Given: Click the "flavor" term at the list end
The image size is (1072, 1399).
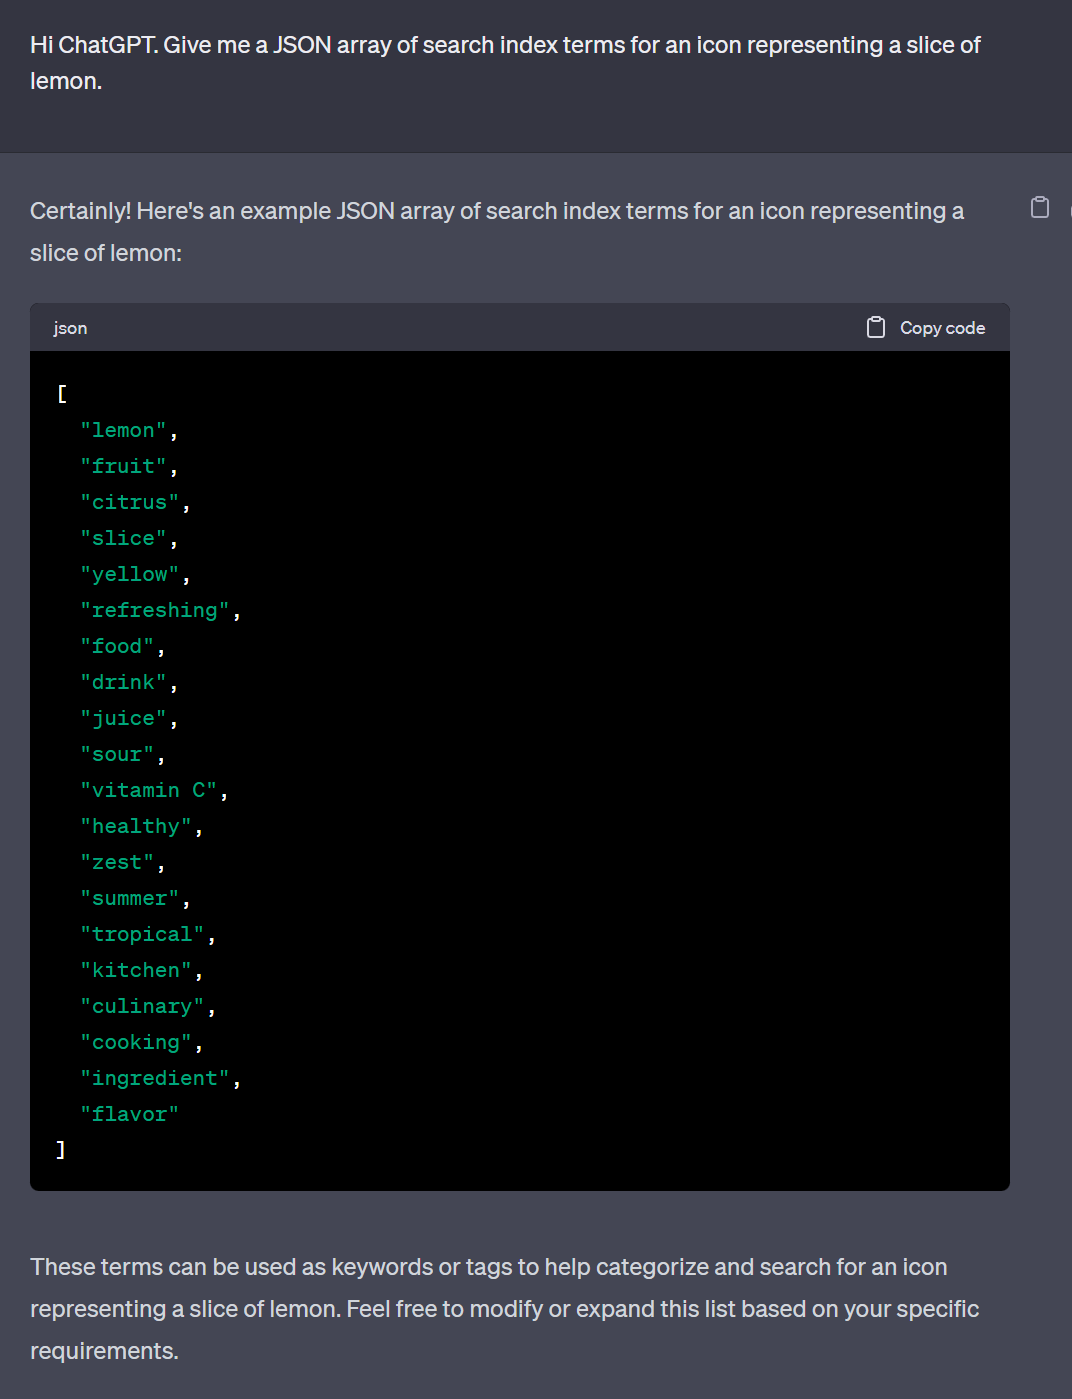Looking at the screenshot, I should 130,1113.
